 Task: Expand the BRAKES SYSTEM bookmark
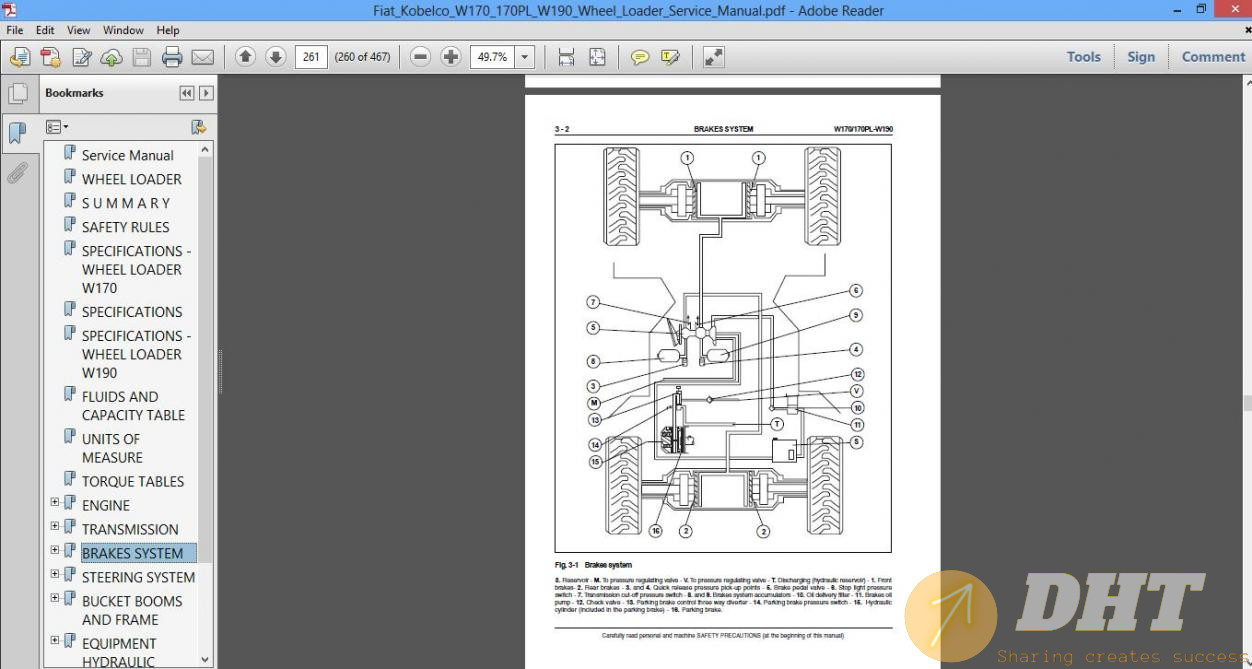tap(55, 550)
